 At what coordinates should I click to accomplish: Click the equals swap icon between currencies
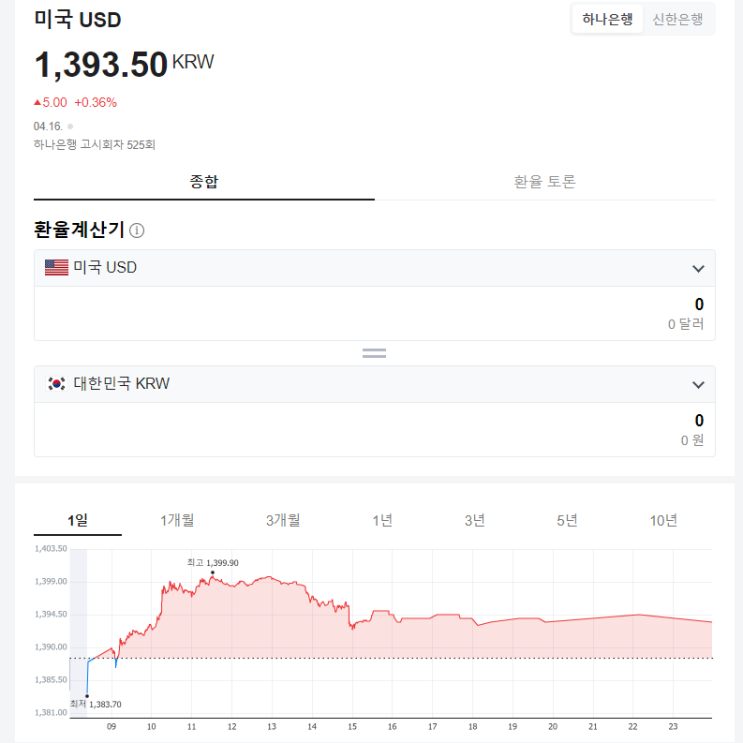(374, 353)
